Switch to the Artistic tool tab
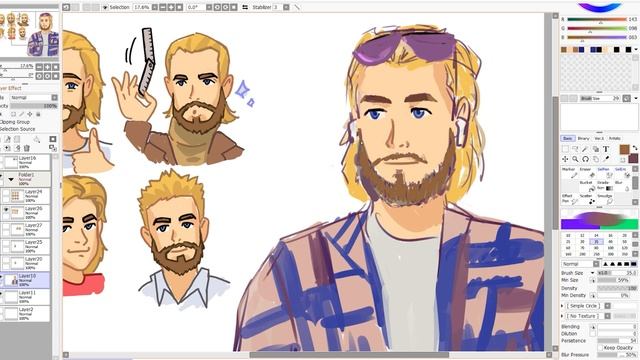The height and width of the screenshot is (360, 640). [615, 138]
